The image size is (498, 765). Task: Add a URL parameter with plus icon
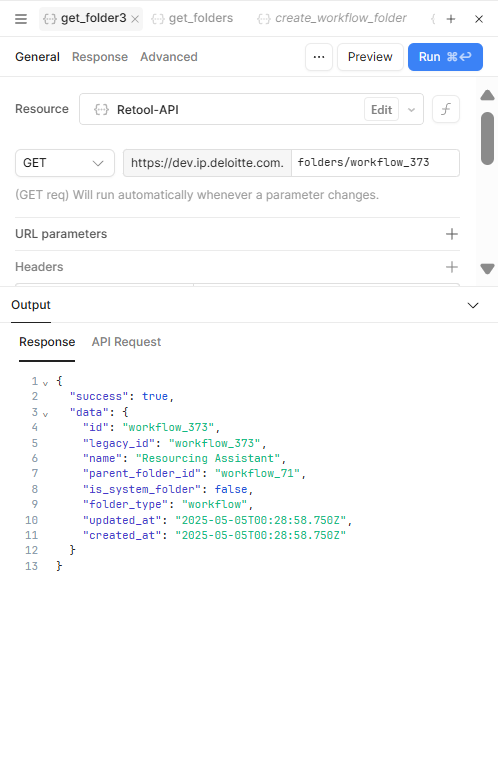[452, 234]
